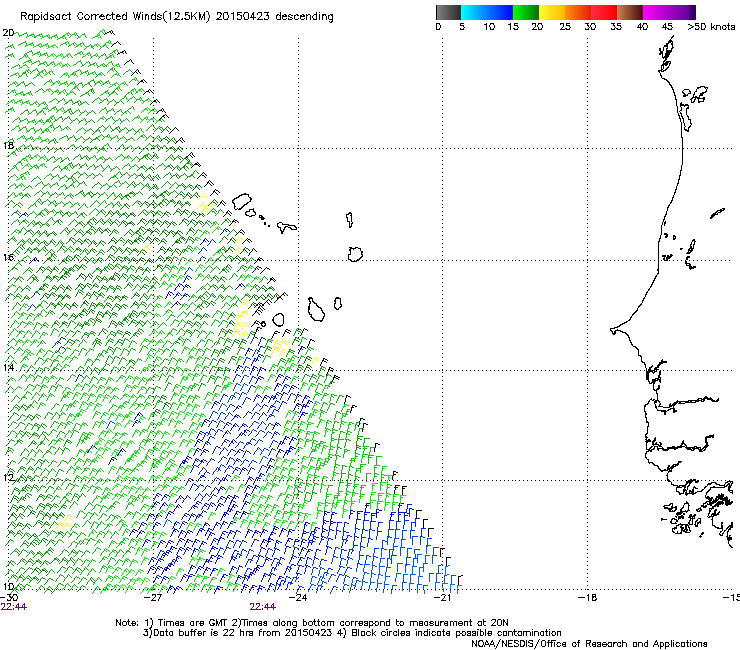Click the purple '22:44' time under -30

point(14,607)
